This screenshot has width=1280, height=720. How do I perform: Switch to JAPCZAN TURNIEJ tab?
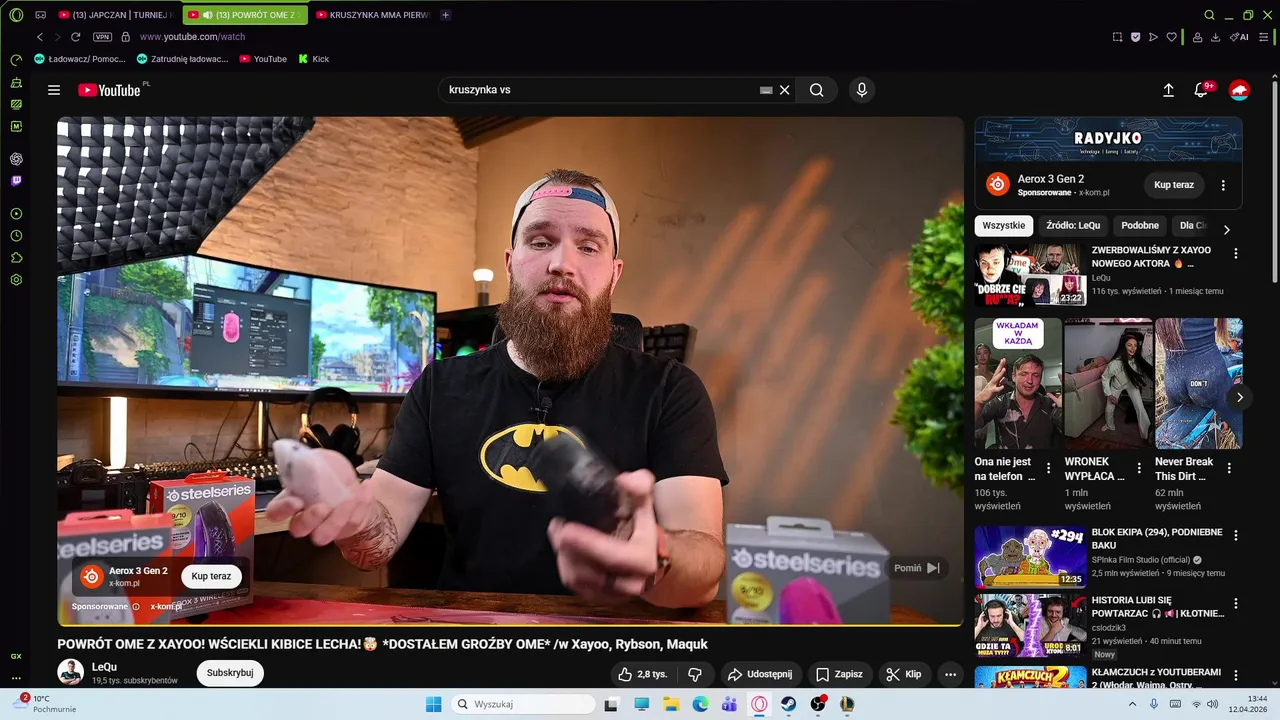pyautogui.click(x=115, y=15)
